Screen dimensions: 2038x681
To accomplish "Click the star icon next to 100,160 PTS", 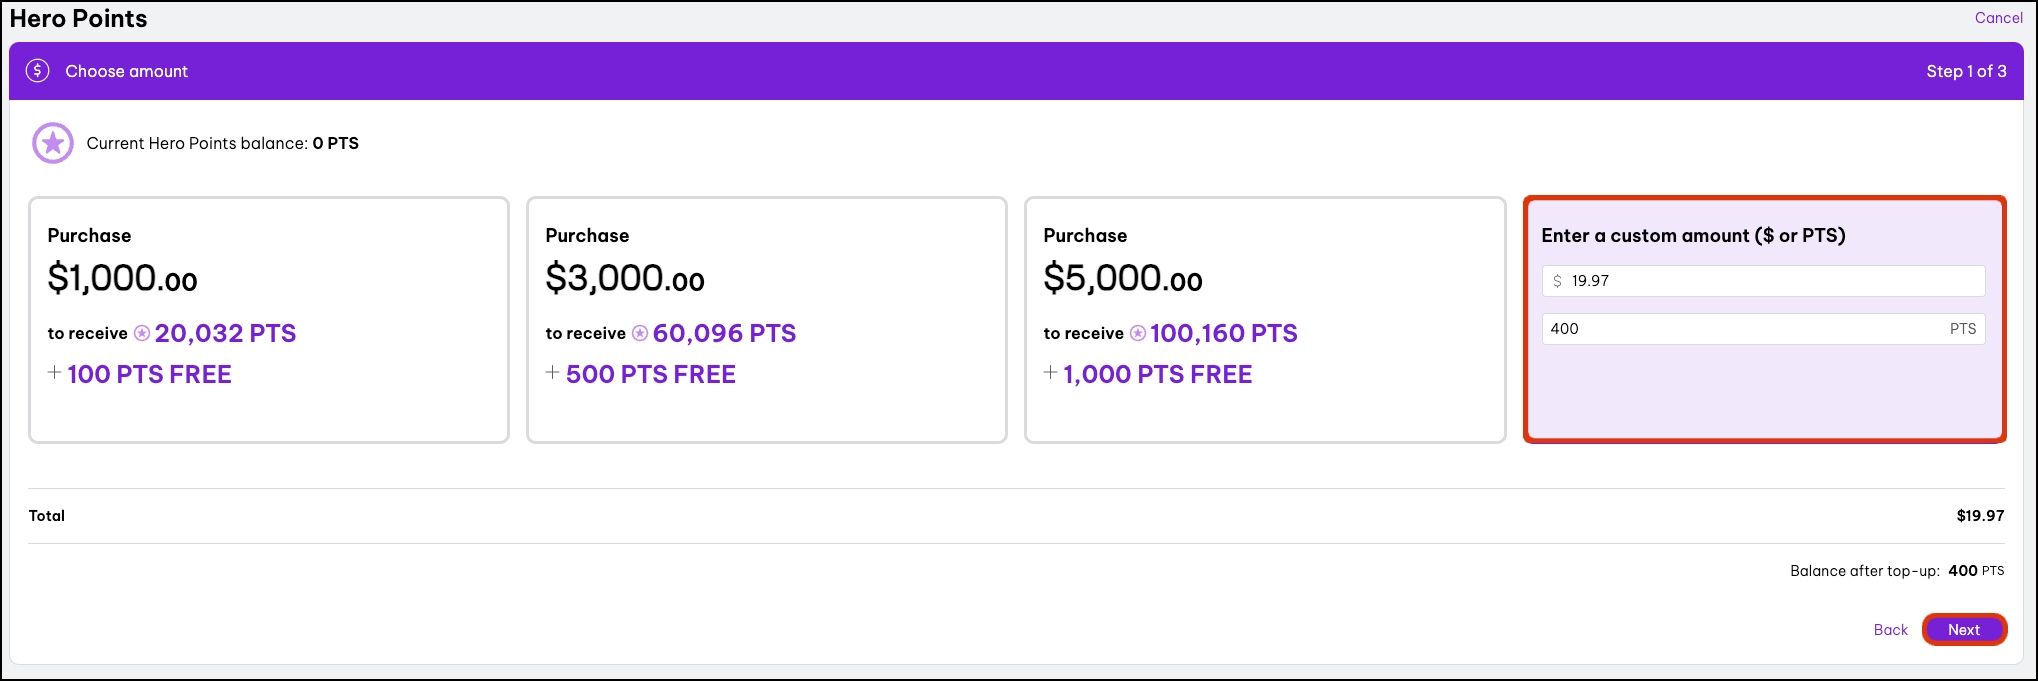I will pos(1138,333).
